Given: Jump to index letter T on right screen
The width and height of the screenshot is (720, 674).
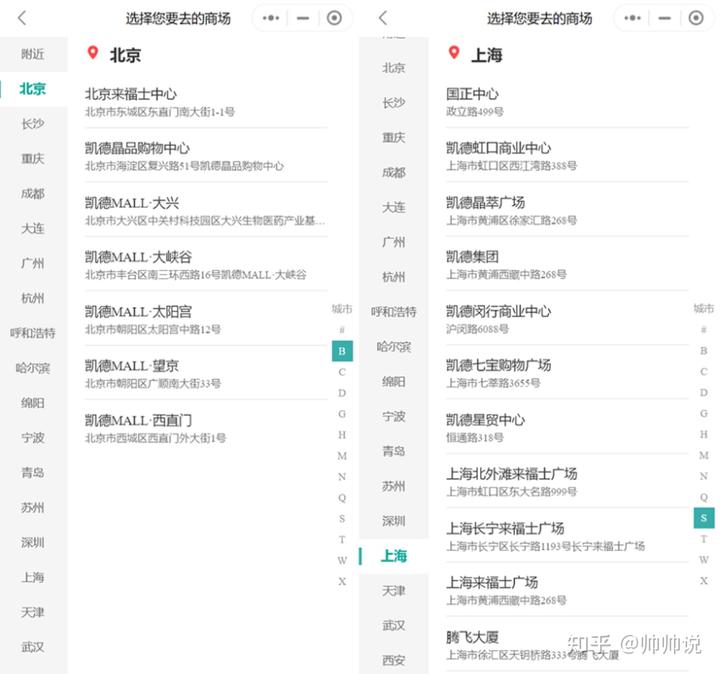Looking at the screenshot, I should 703,539.
